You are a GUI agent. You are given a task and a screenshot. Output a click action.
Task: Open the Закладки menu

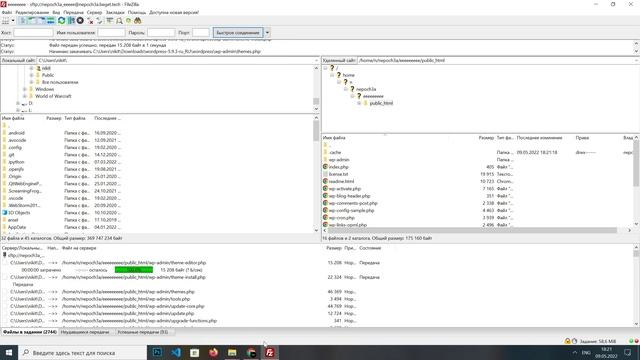pyautogui.click(x=115, y=12)
